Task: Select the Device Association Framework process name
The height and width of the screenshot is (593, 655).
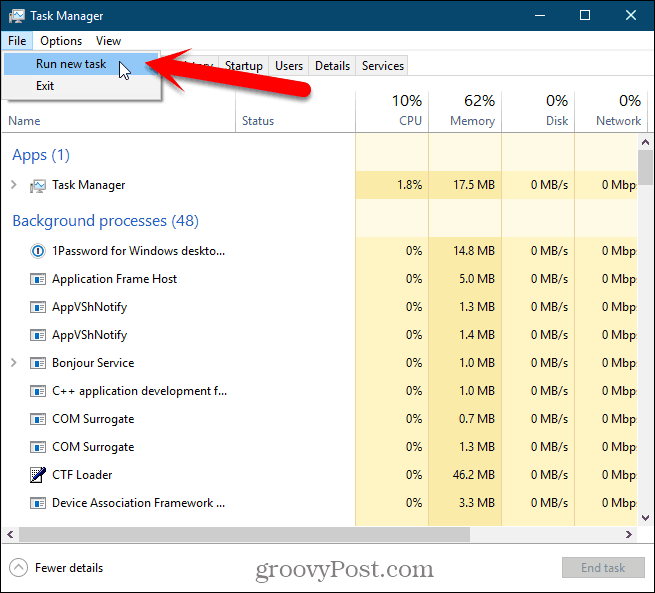Action: coord(138,503)
